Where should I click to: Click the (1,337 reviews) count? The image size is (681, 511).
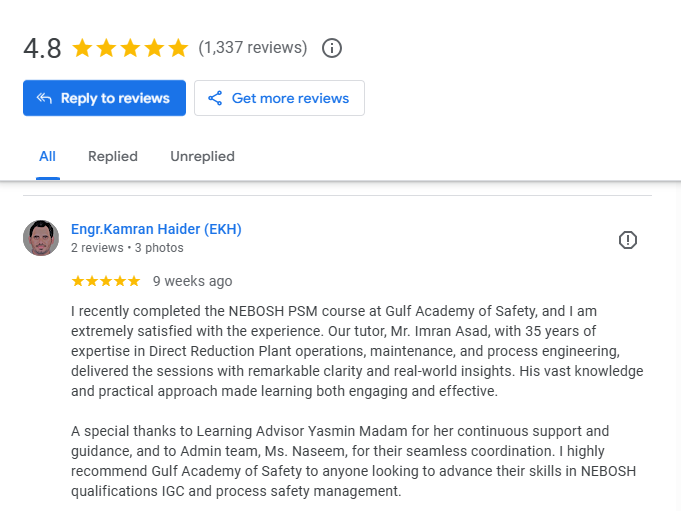[x=253, y=48]
